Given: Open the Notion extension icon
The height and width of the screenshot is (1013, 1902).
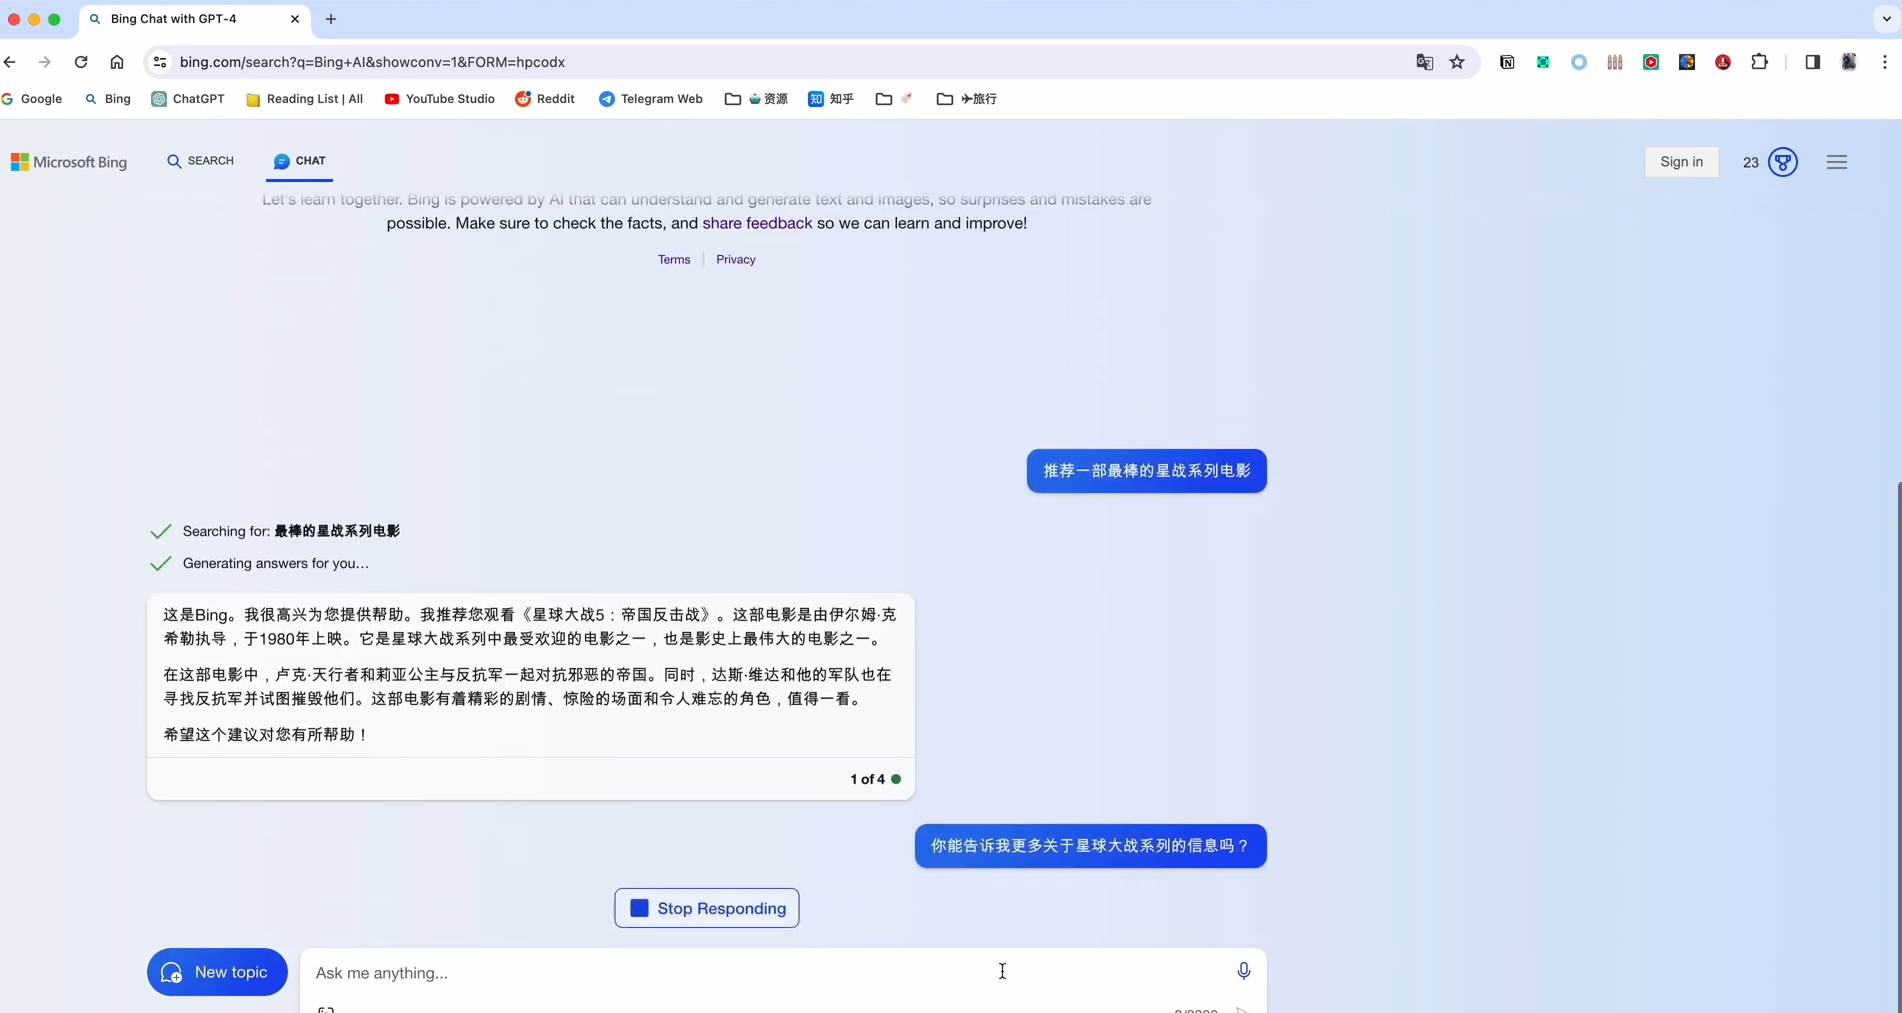Looking at the screenshot, I should (x=1507, y=62).
